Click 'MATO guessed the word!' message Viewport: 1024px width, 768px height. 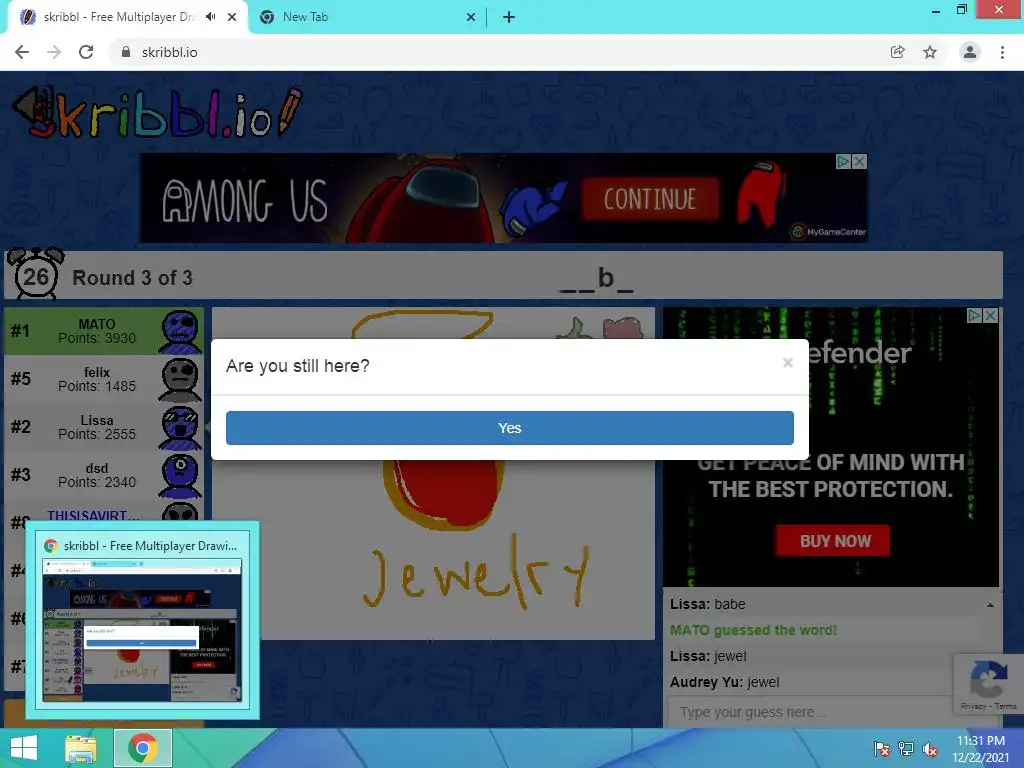753,630
